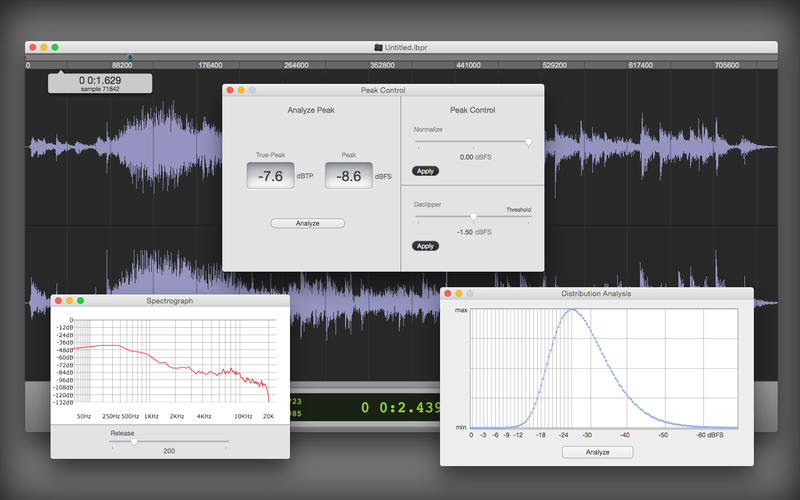This screenshot has width=800, height=500.
Task: Click the Declipper threshold slider knob
Action: click(x=473, y=217)
